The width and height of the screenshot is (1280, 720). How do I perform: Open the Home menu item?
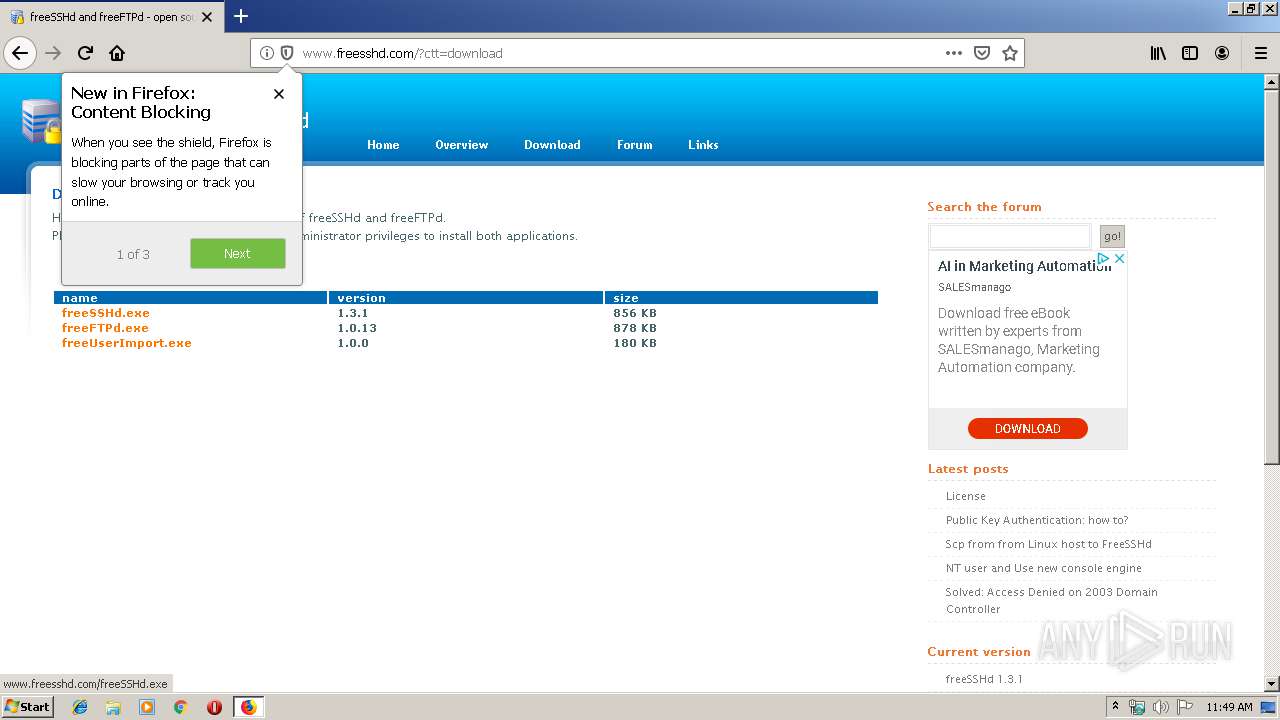tap(383, 145)
